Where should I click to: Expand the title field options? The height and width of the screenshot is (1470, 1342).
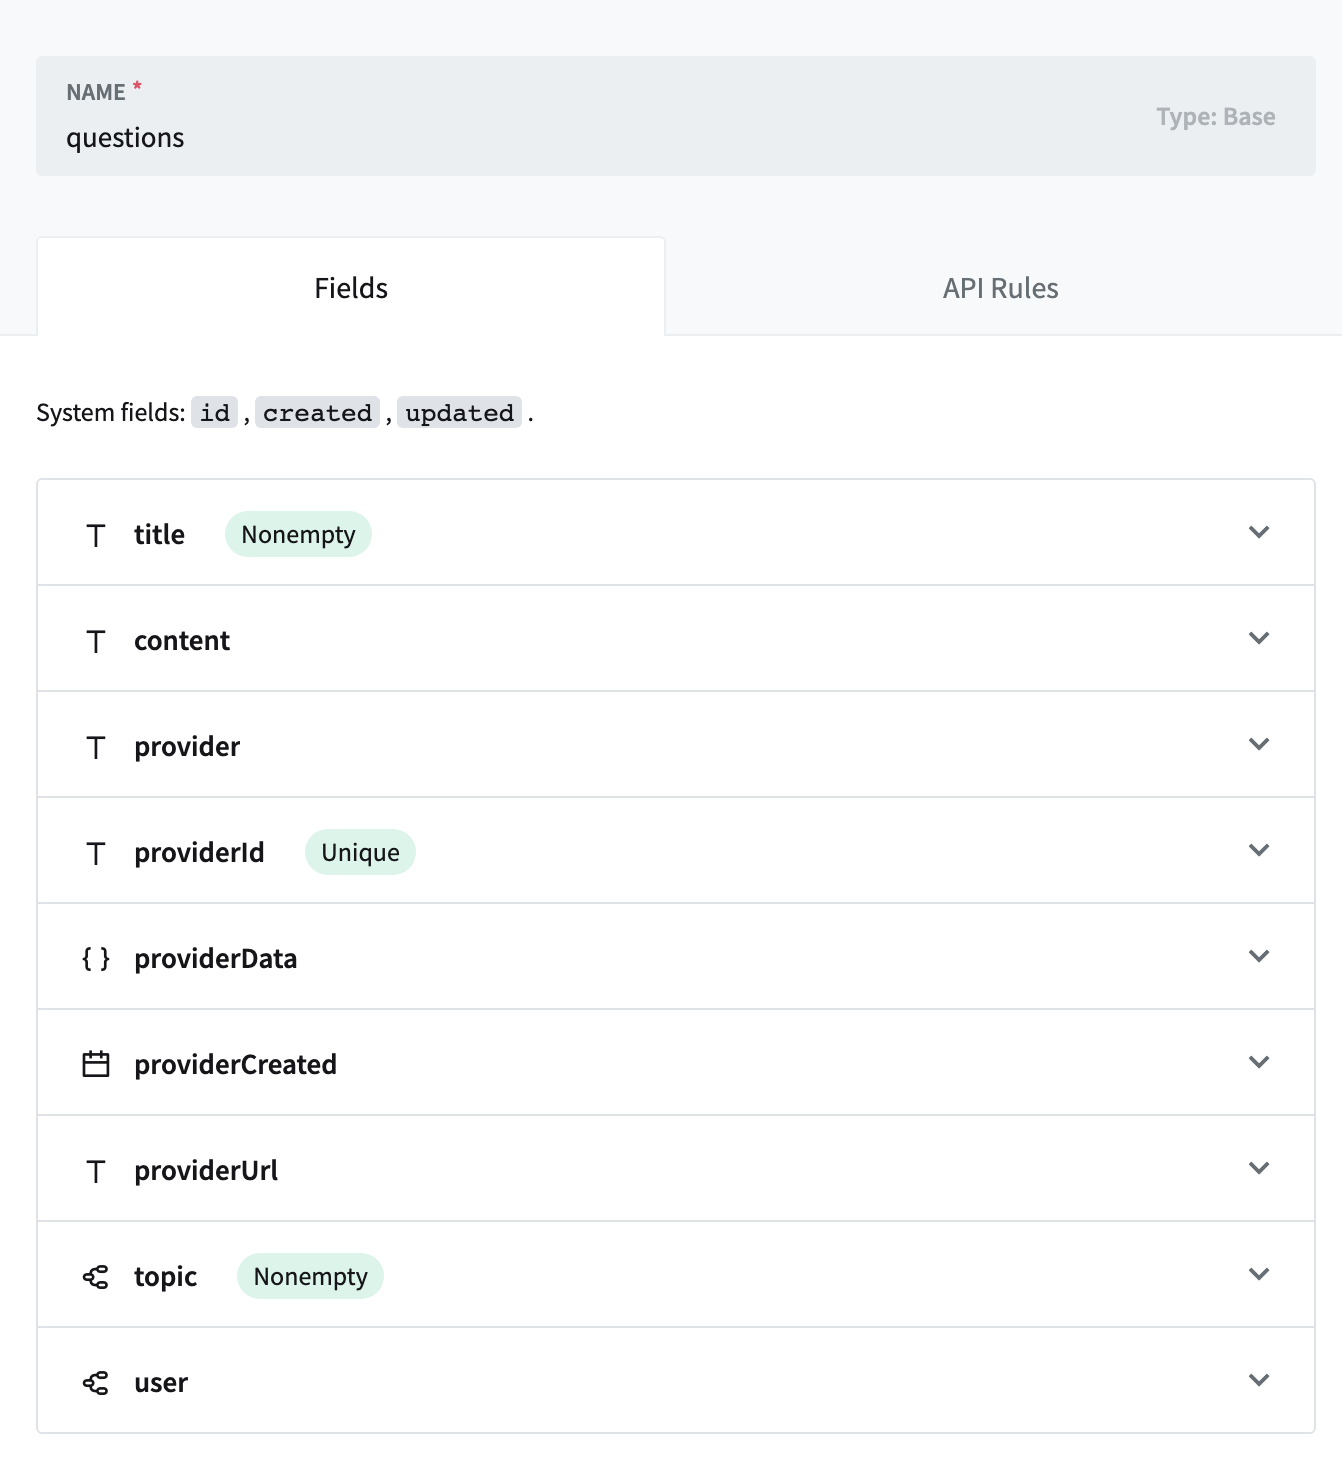click(x=1259, y=533)
